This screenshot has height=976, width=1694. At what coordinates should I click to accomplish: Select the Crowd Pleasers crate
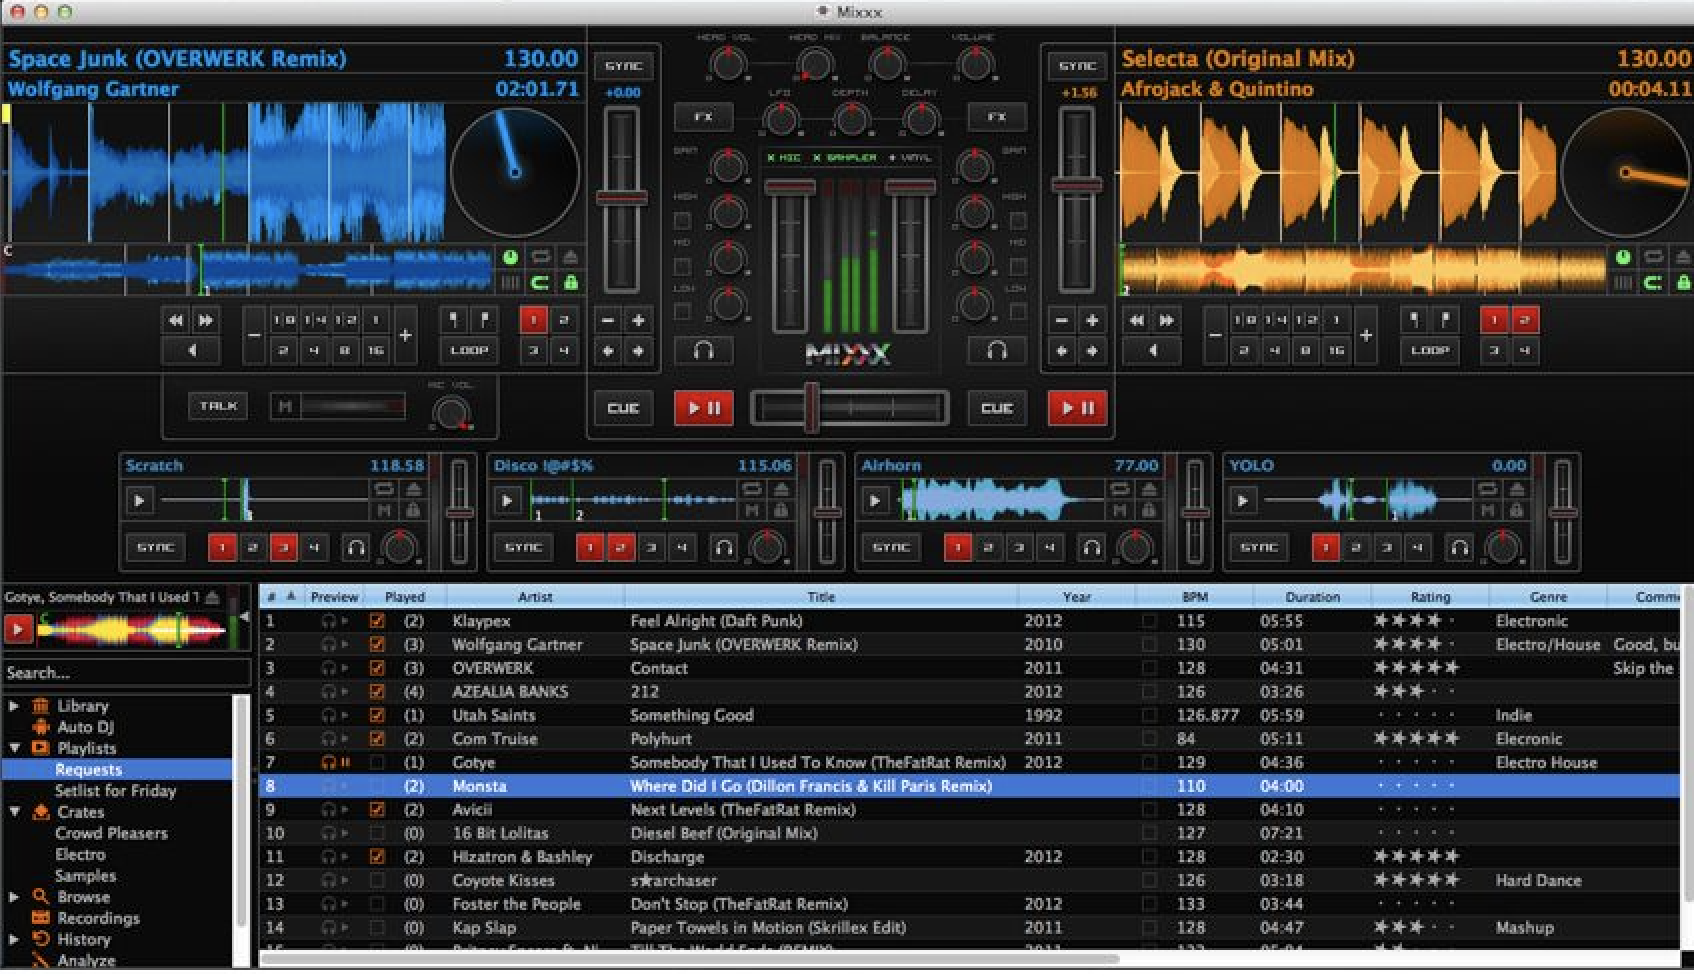pos(111,834)
